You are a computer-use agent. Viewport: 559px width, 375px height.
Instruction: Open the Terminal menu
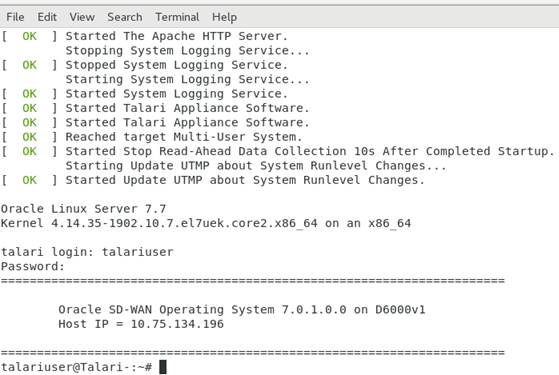(177, 17)
